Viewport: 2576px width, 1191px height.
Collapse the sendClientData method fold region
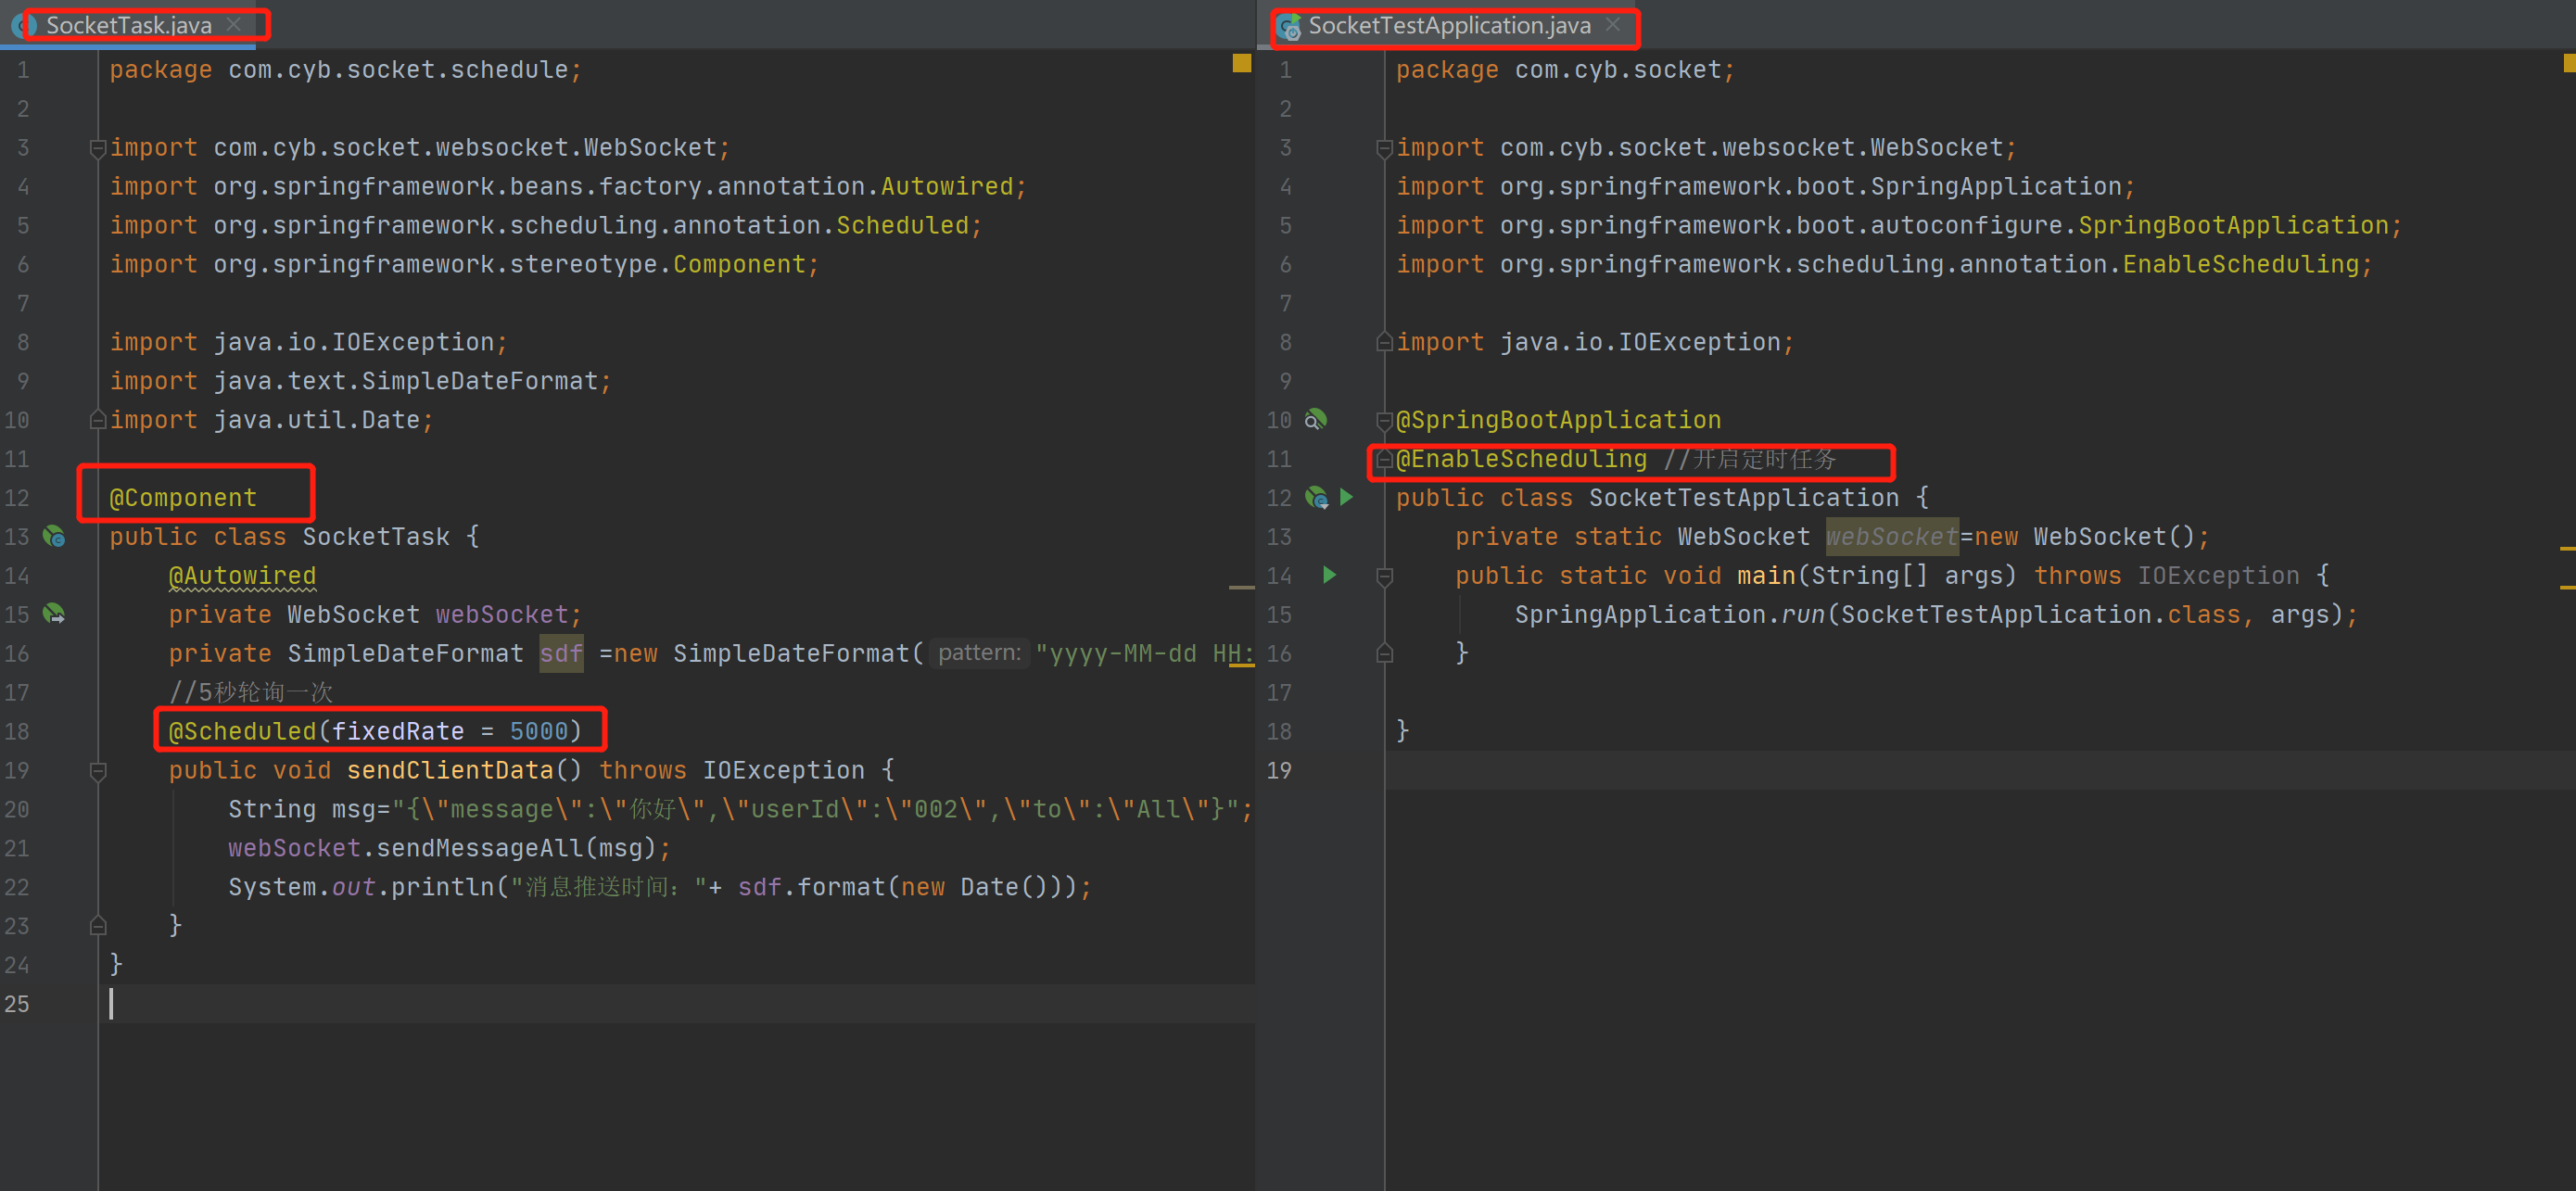coord(97,770)
